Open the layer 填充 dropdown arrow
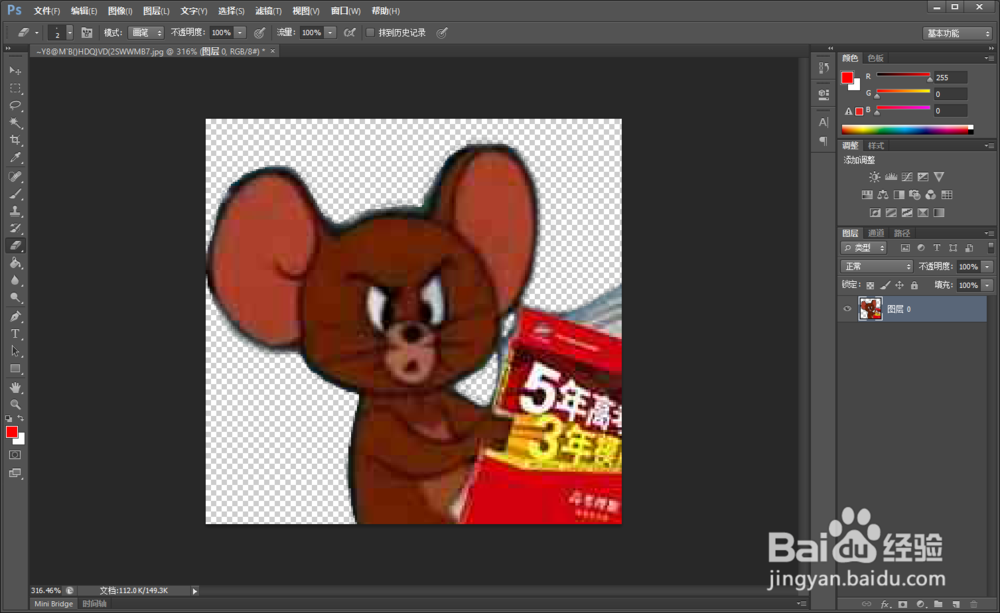 (988, 285)
